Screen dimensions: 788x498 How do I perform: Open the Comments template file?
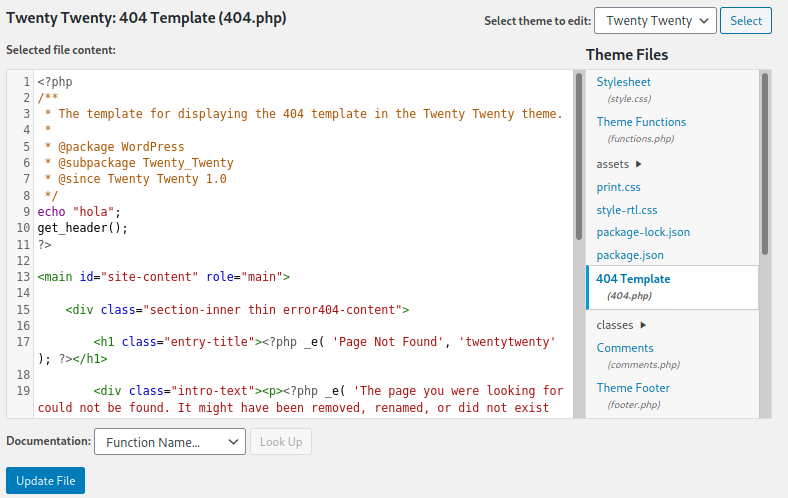point(625,348)
